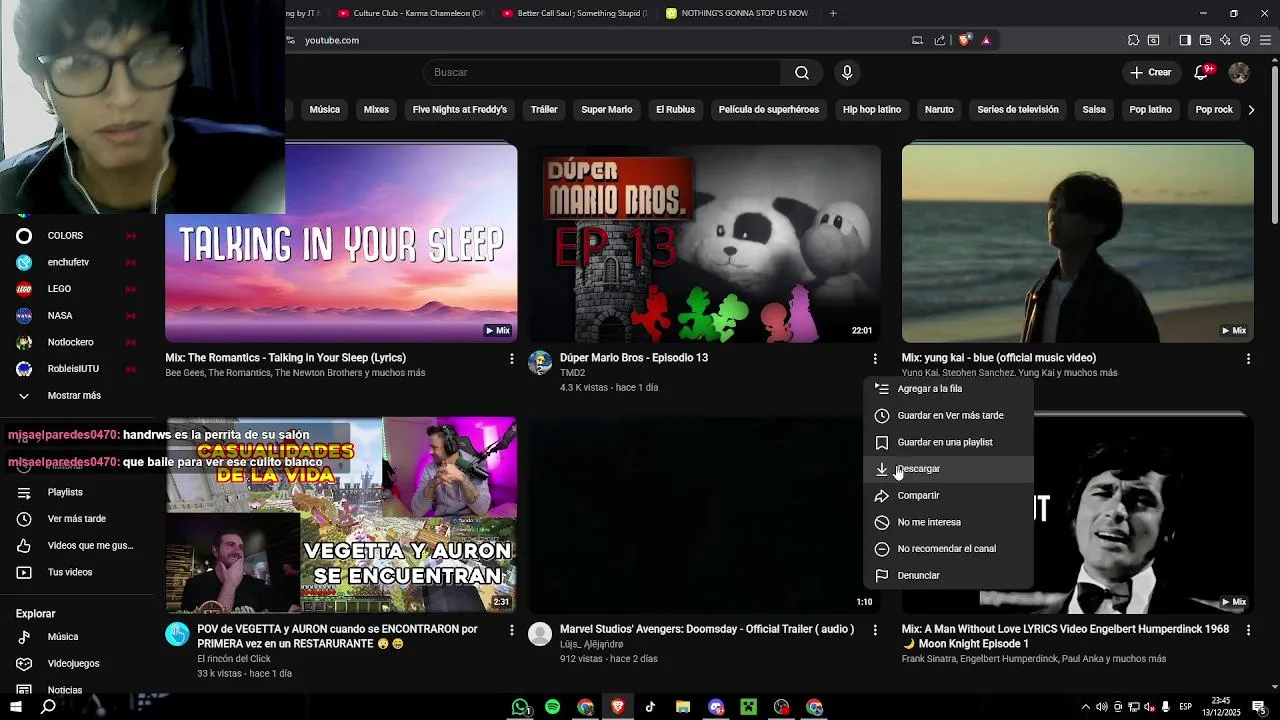Select Guardar en una playlist

point(948,442)
